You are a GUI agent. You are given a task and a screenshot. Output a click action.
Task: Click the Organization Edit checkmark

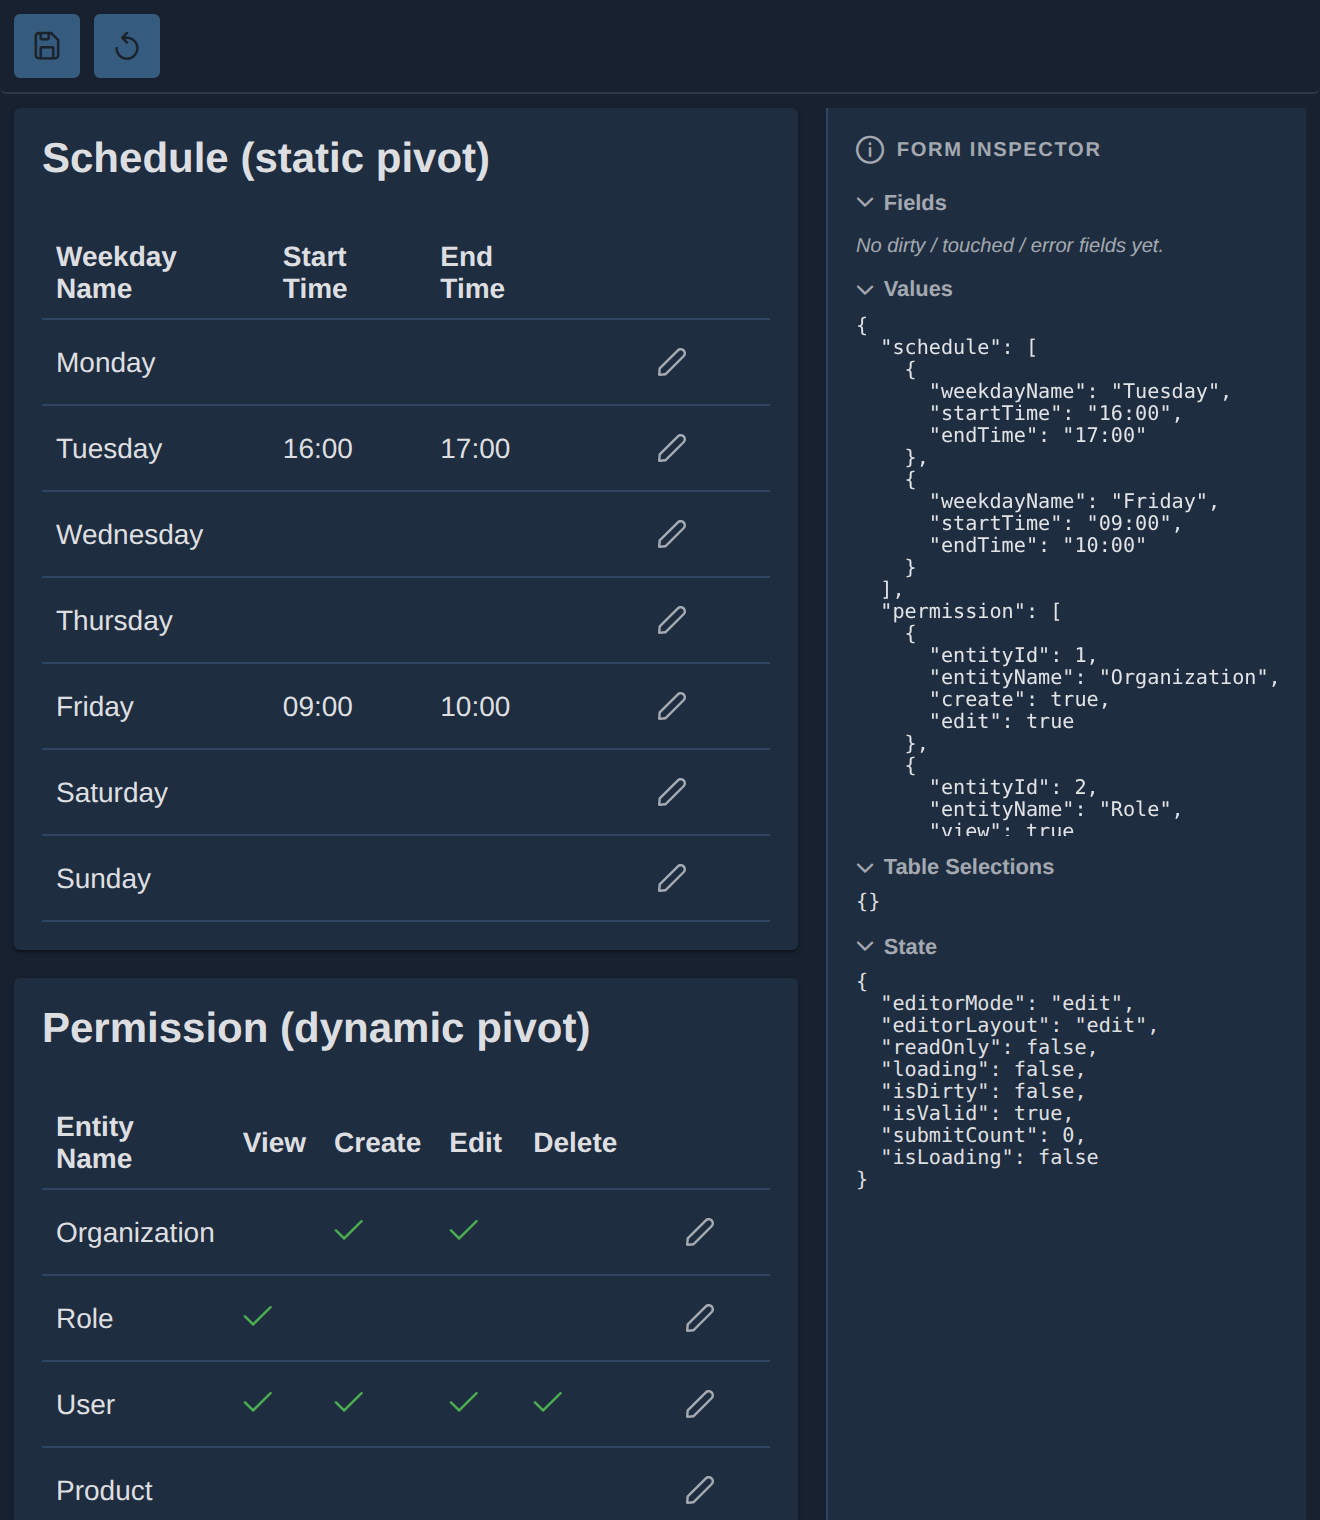coord(464,1230)
